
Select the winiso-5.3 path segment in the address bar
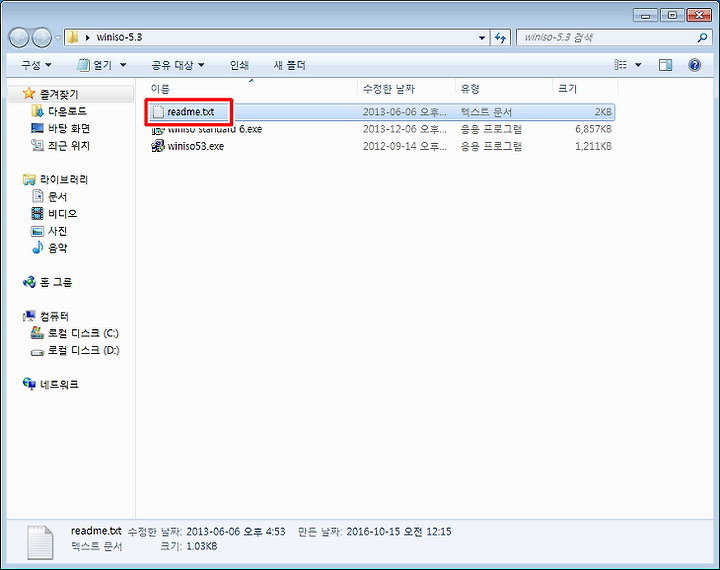coord(119,37)
